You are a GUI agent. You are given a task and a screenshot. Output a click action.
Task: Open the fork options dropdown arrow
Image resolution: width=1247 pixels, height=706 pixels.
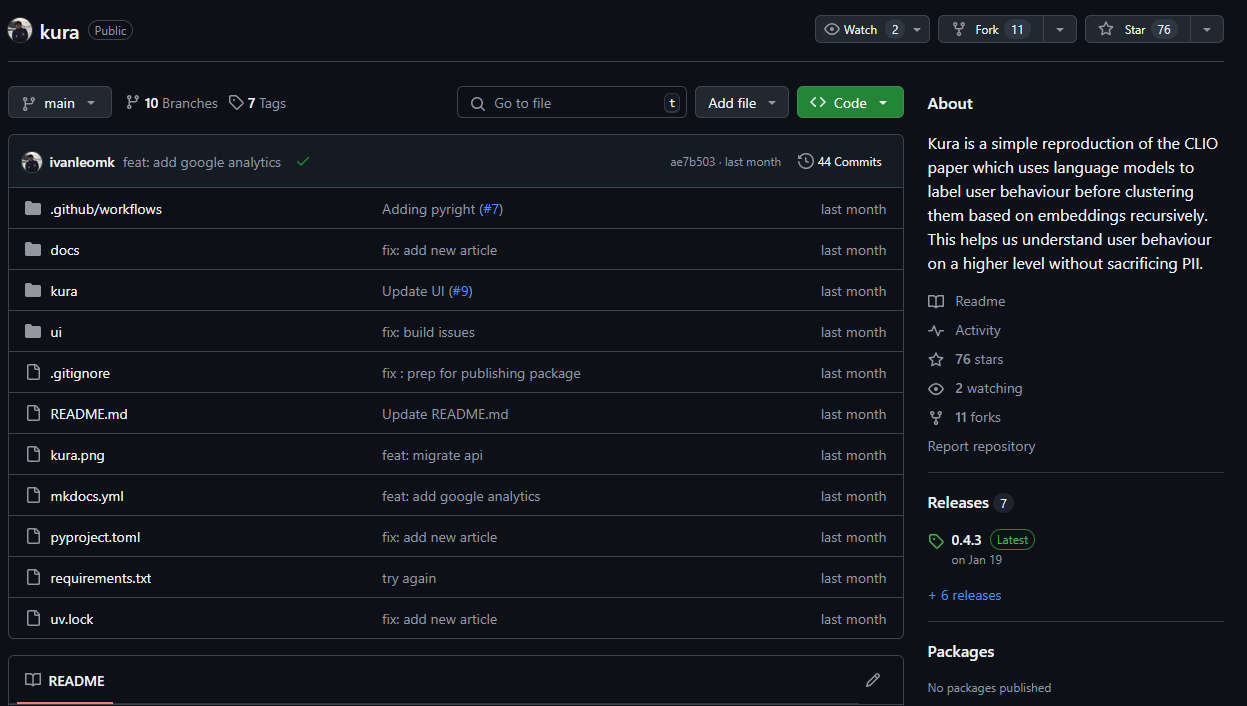1060,30
